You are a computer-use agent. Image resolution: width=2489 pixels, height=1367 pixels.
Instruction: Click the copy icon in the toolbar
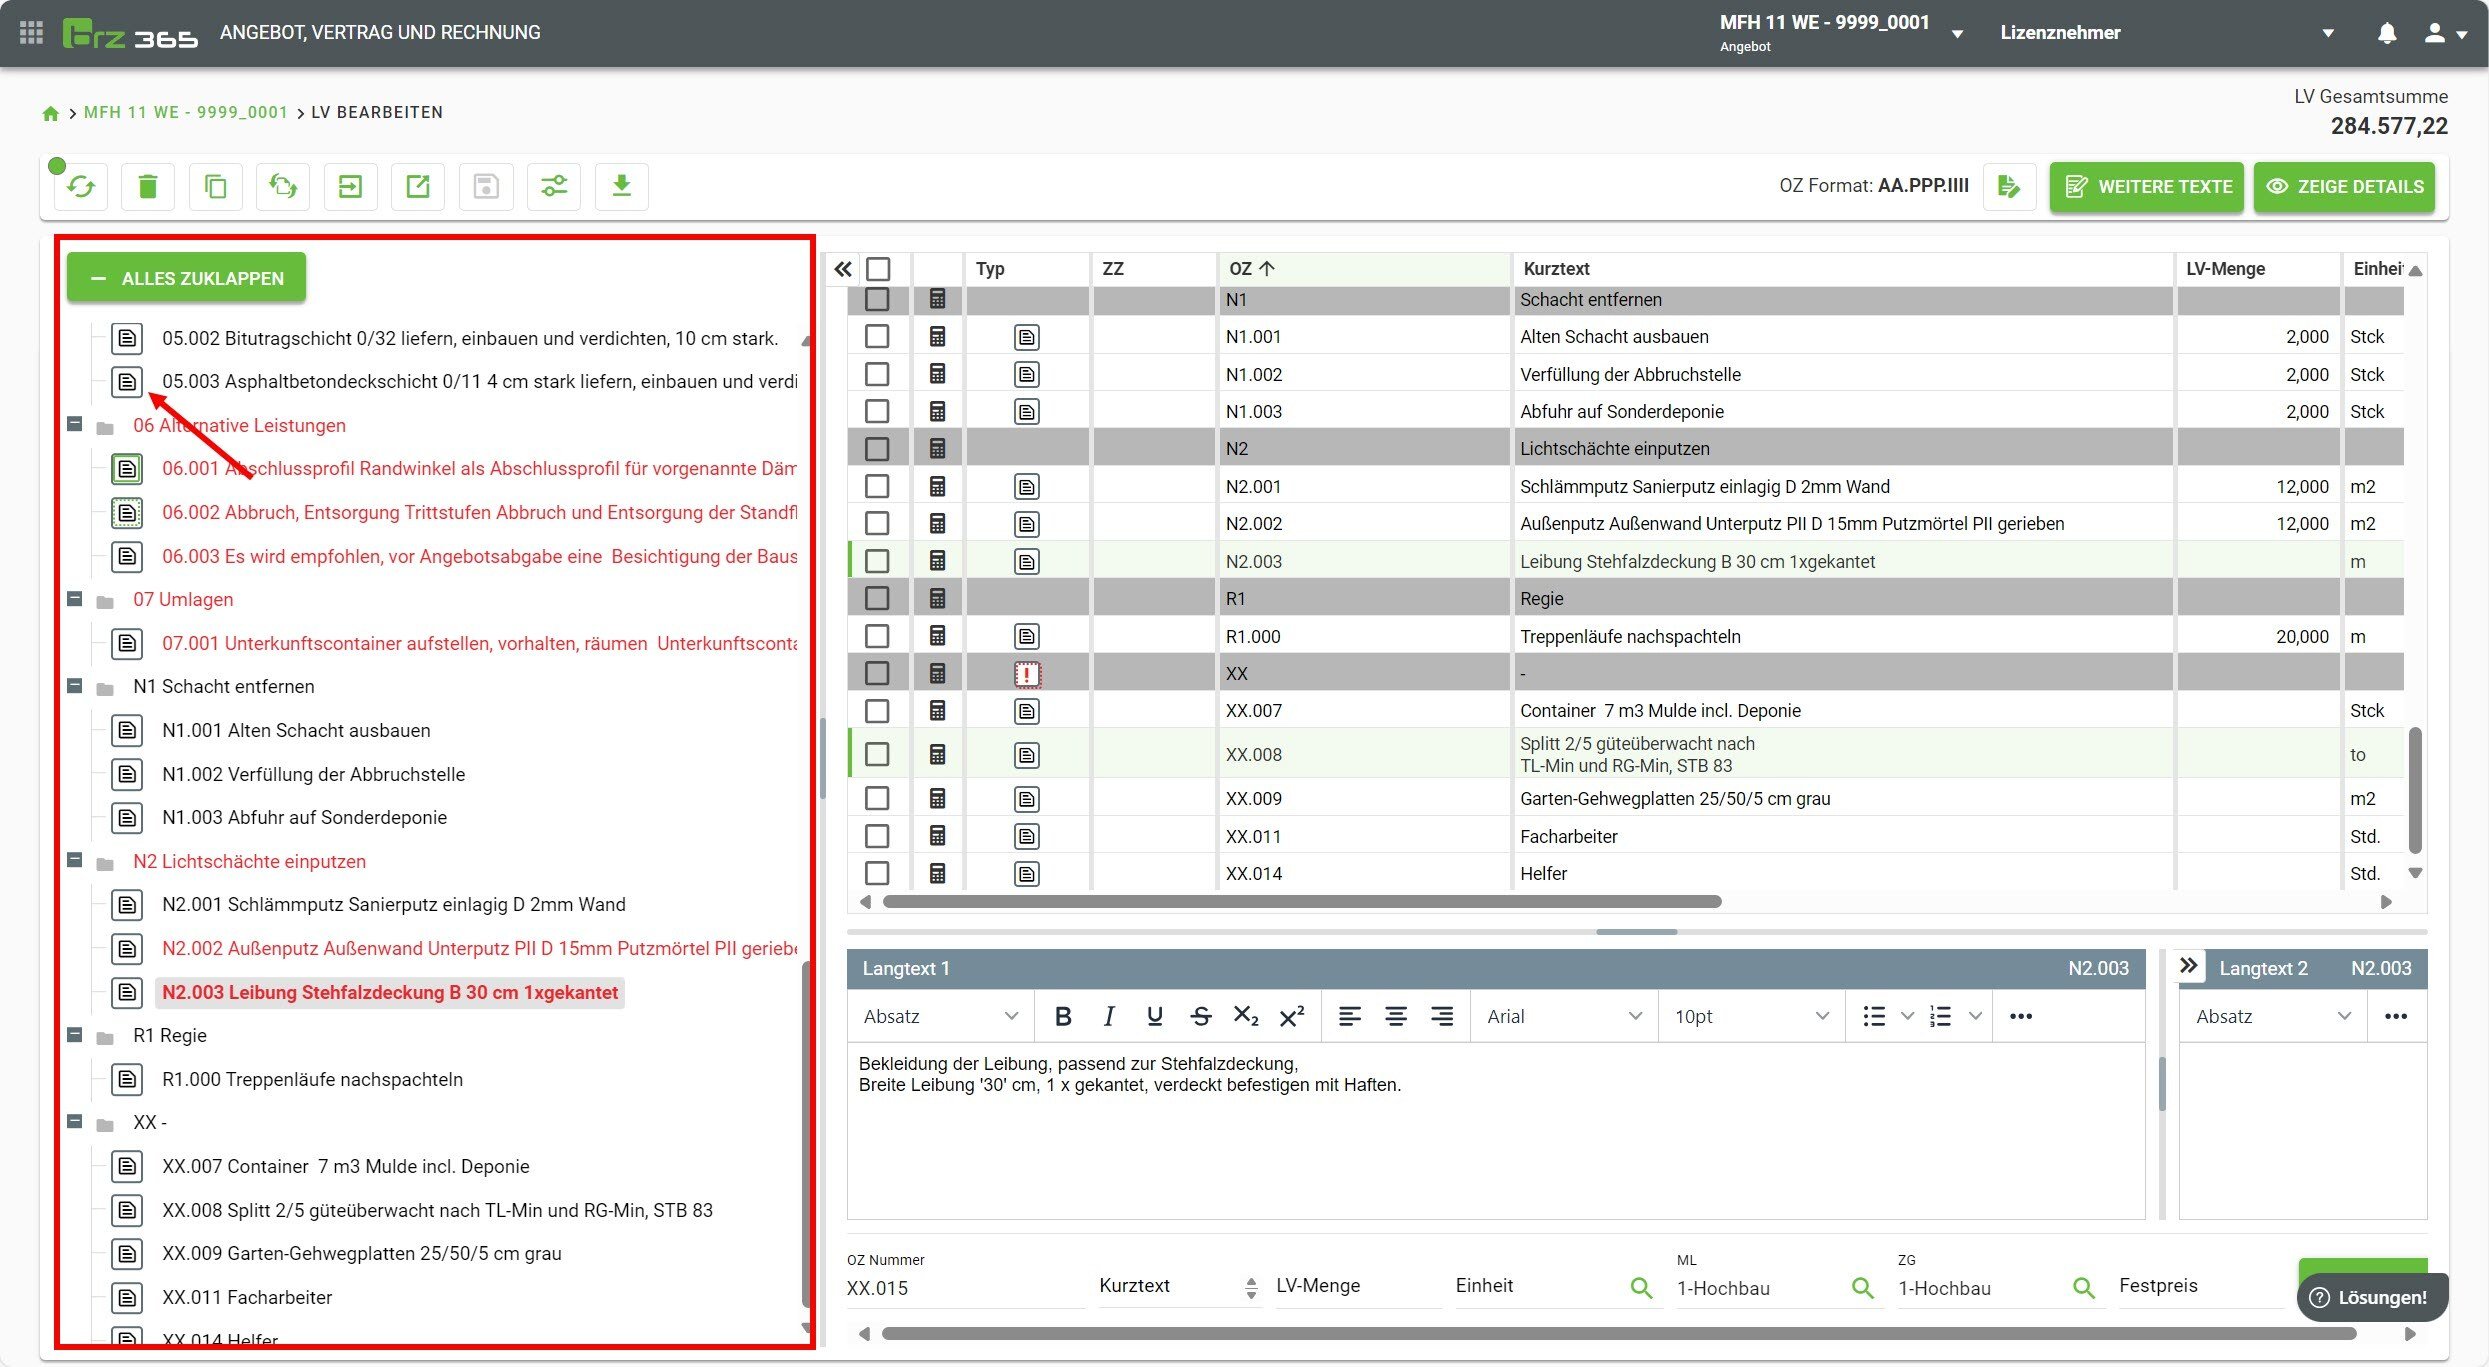point(216,186)
